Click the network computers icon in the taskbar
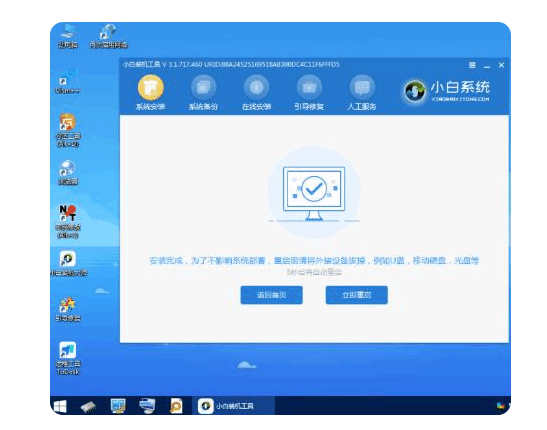547x430 pixels. point(147,406)
